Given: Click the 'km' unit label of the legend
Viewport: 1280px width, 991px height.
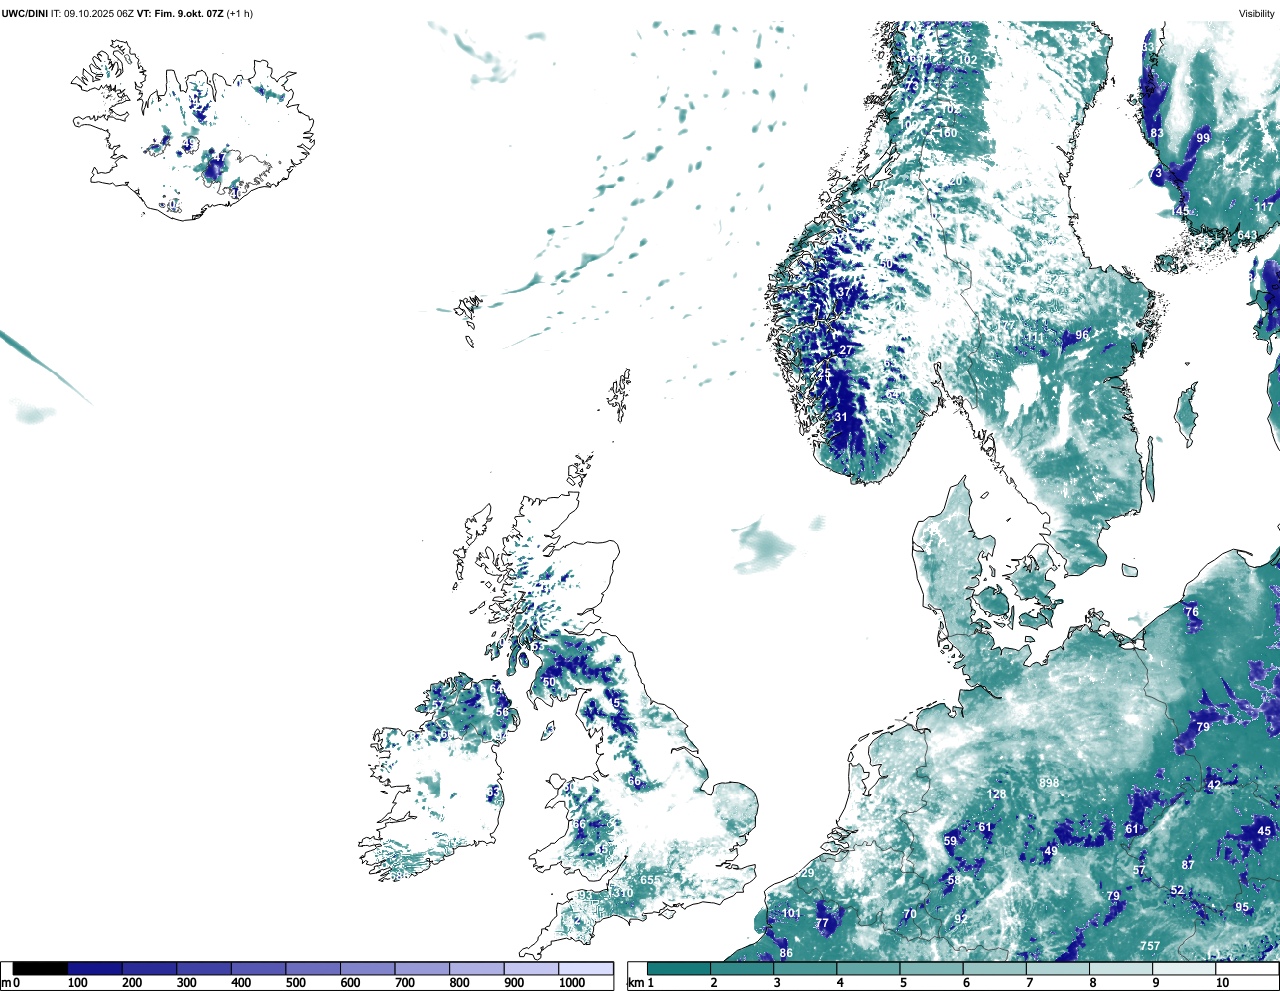Looking at the screenshot, I should click(x=635, y=983).
